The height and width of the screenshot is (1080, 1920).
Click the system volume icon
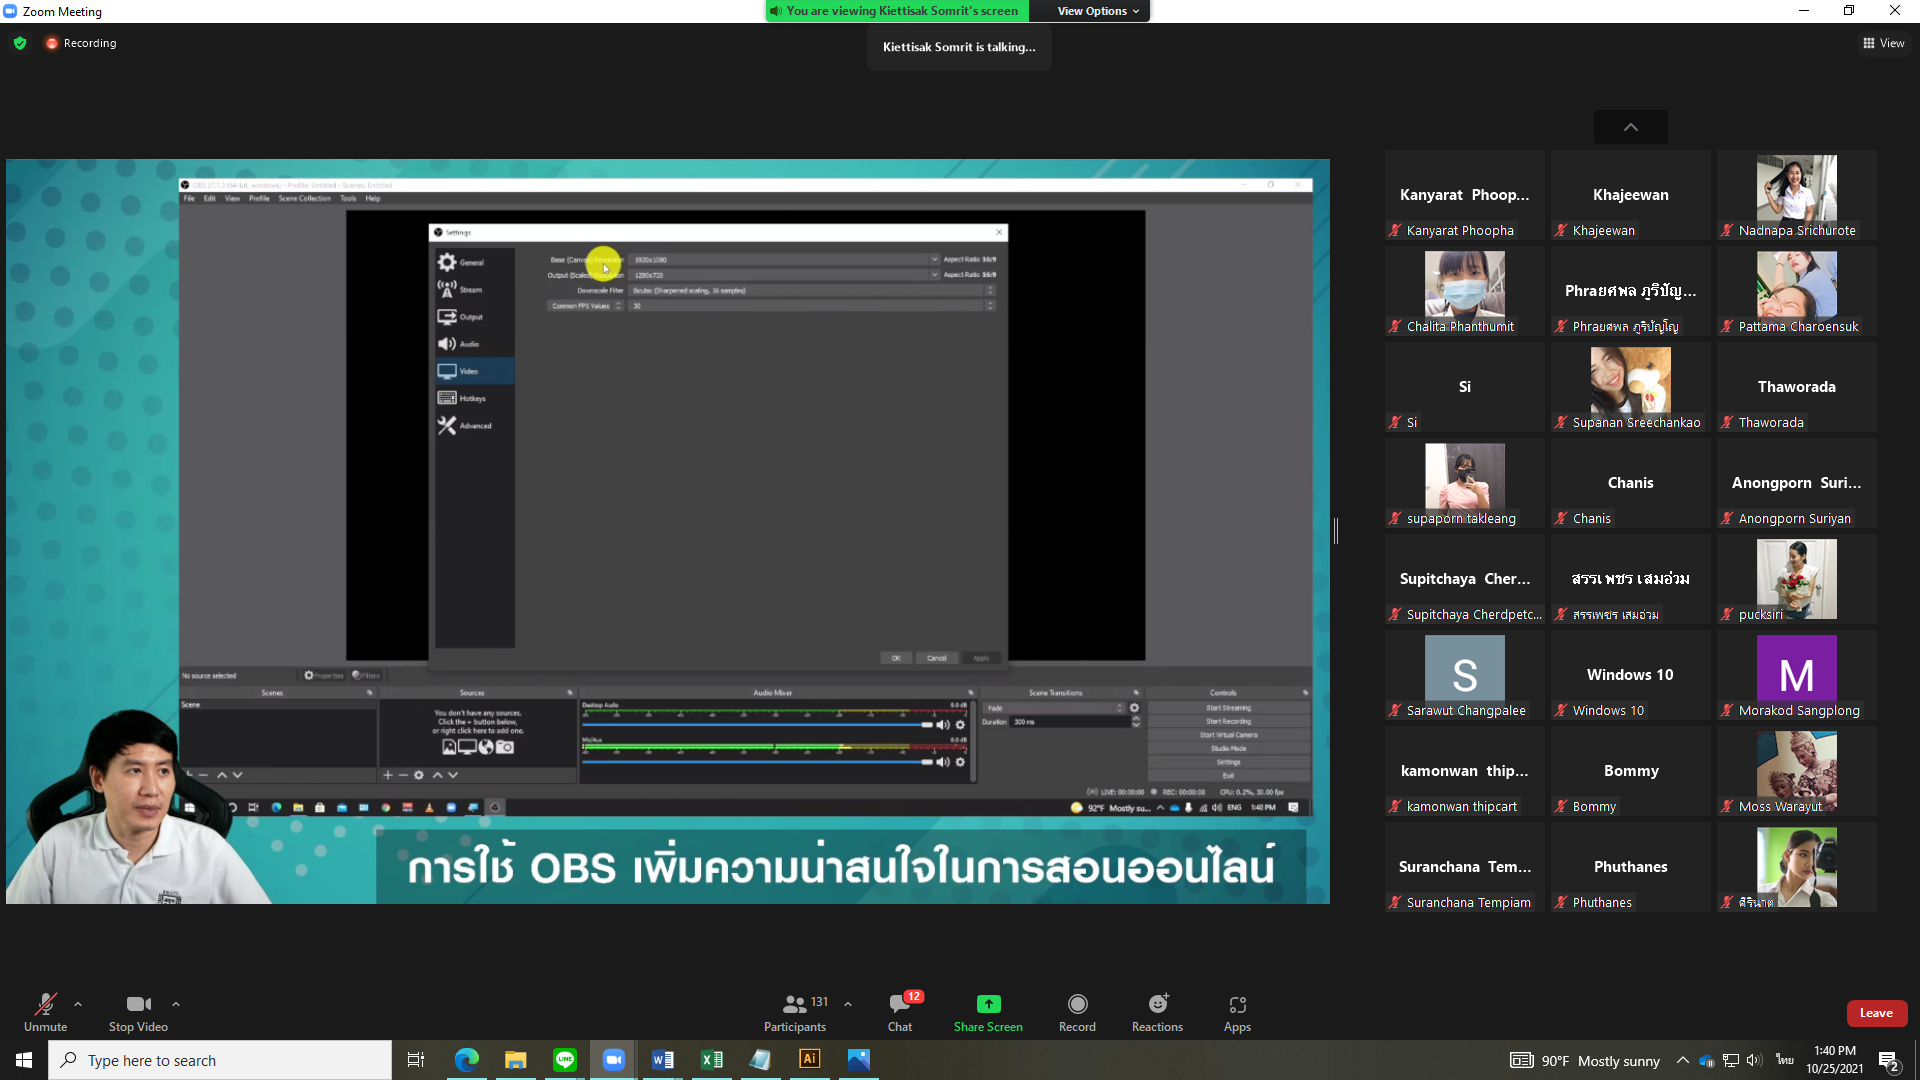tap(1755, 1060)
